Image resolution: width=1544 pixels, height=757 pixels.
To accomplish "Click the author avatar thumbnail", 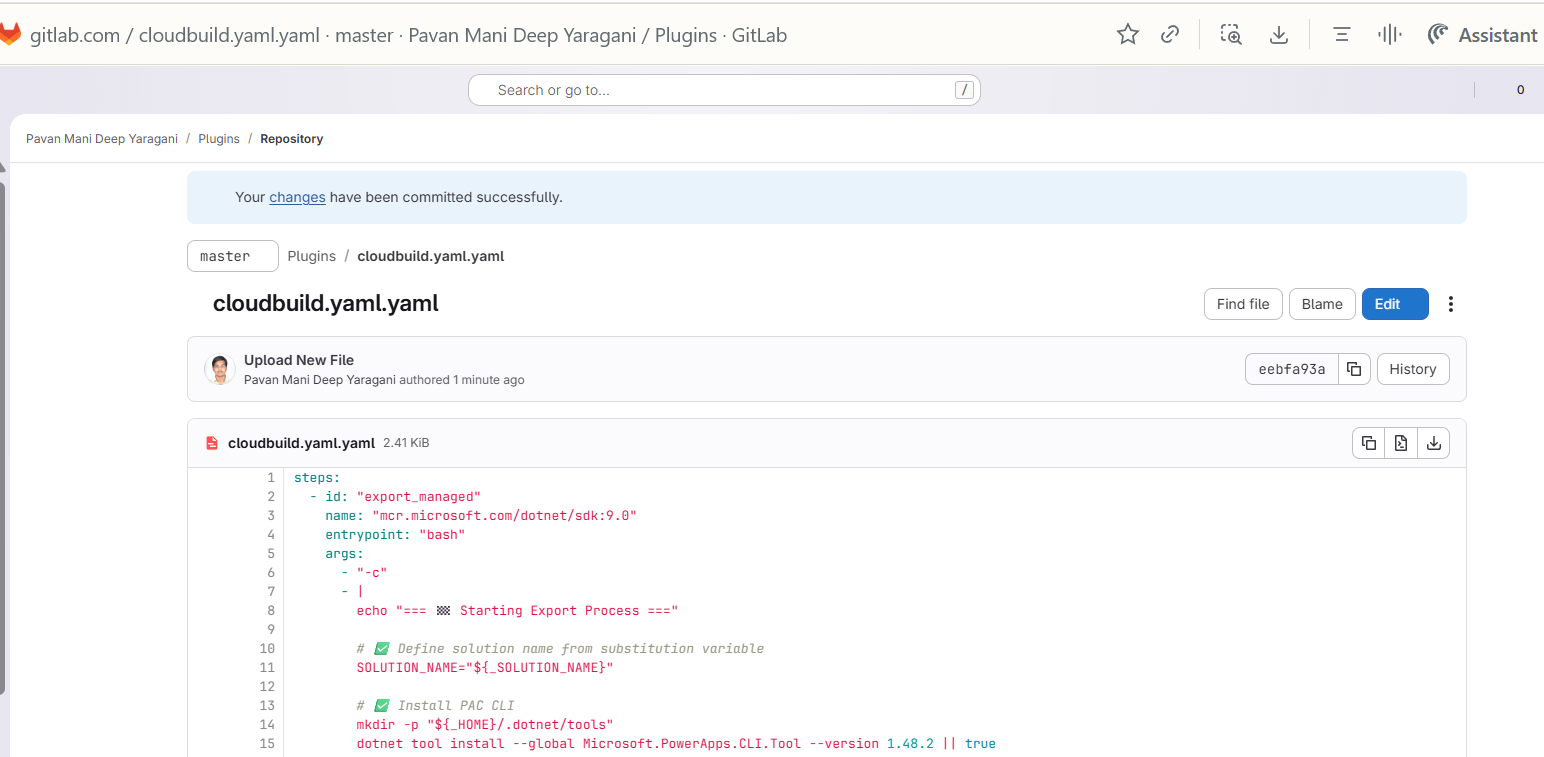I will (220, 369).
